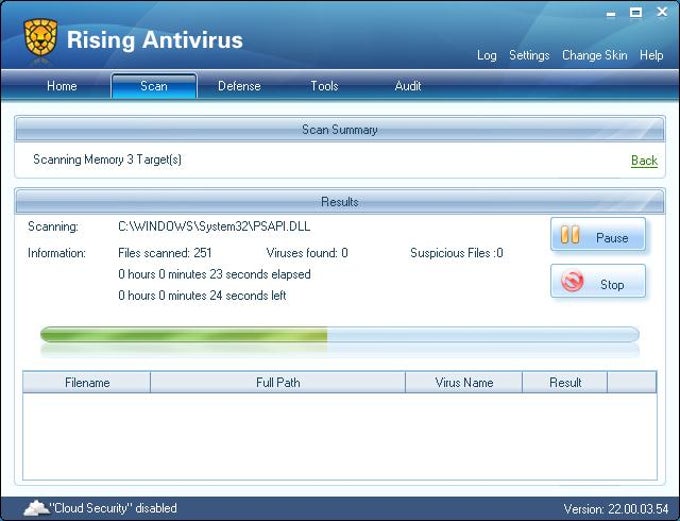Click the Filename column header
Image resolution: width=680 pixels, height=521 pixels.
pos(87,382)
